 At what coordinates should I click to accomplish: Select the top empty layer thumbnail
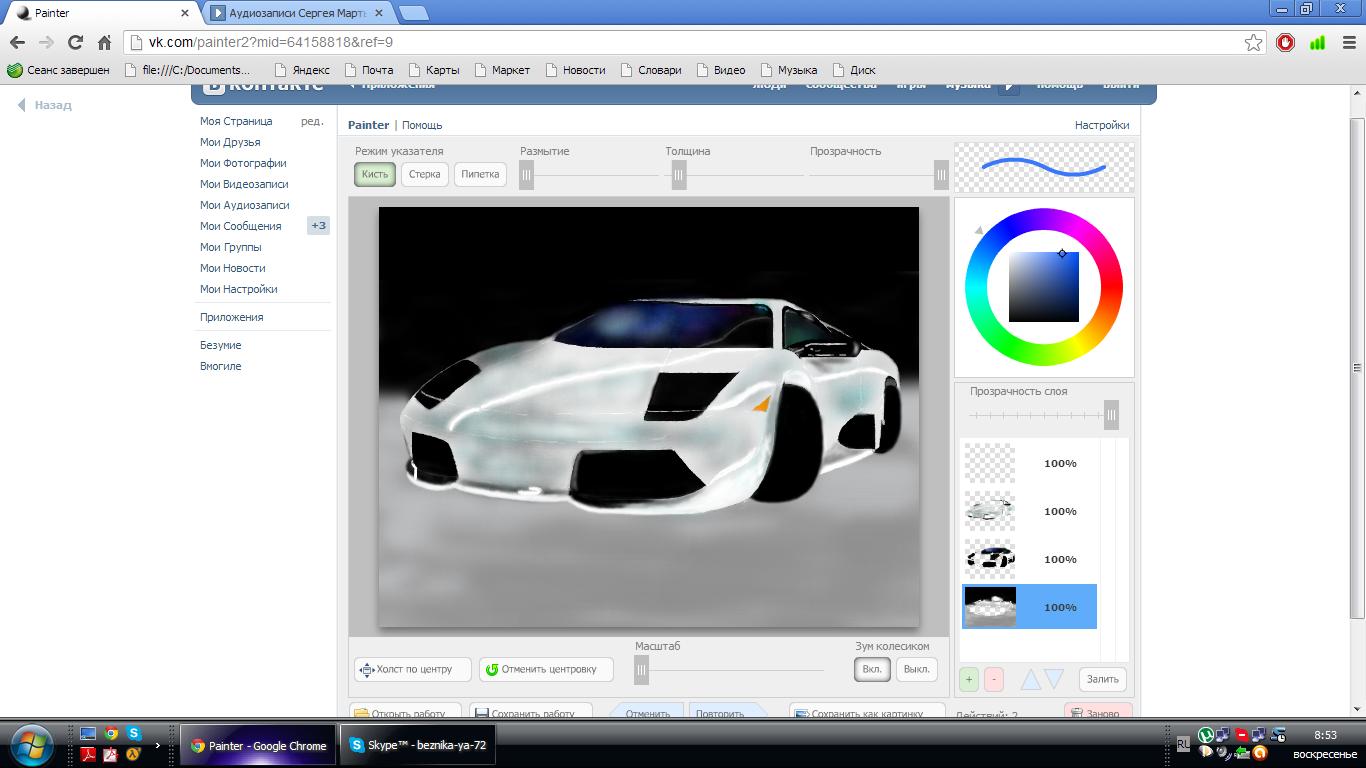(x=989, y=463)
